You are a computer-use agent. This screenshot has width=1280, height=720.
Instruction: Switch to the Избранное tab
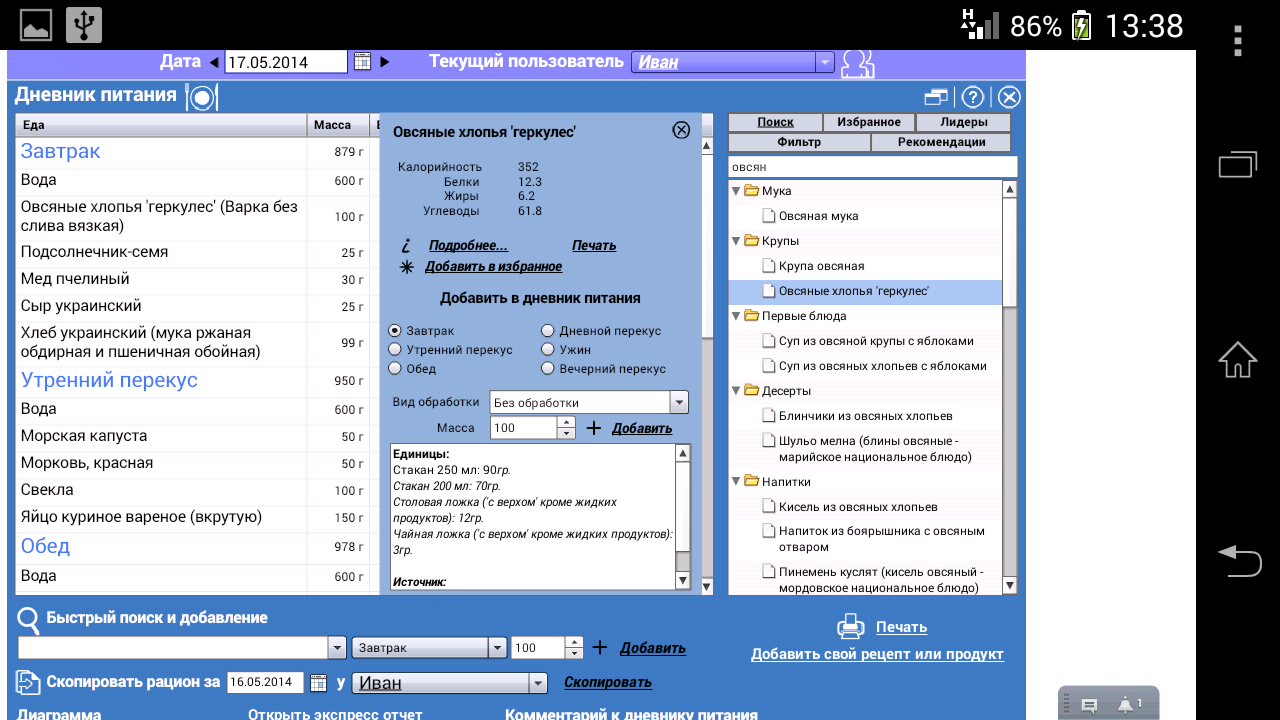pyautogui.click(x=868, y=122)
